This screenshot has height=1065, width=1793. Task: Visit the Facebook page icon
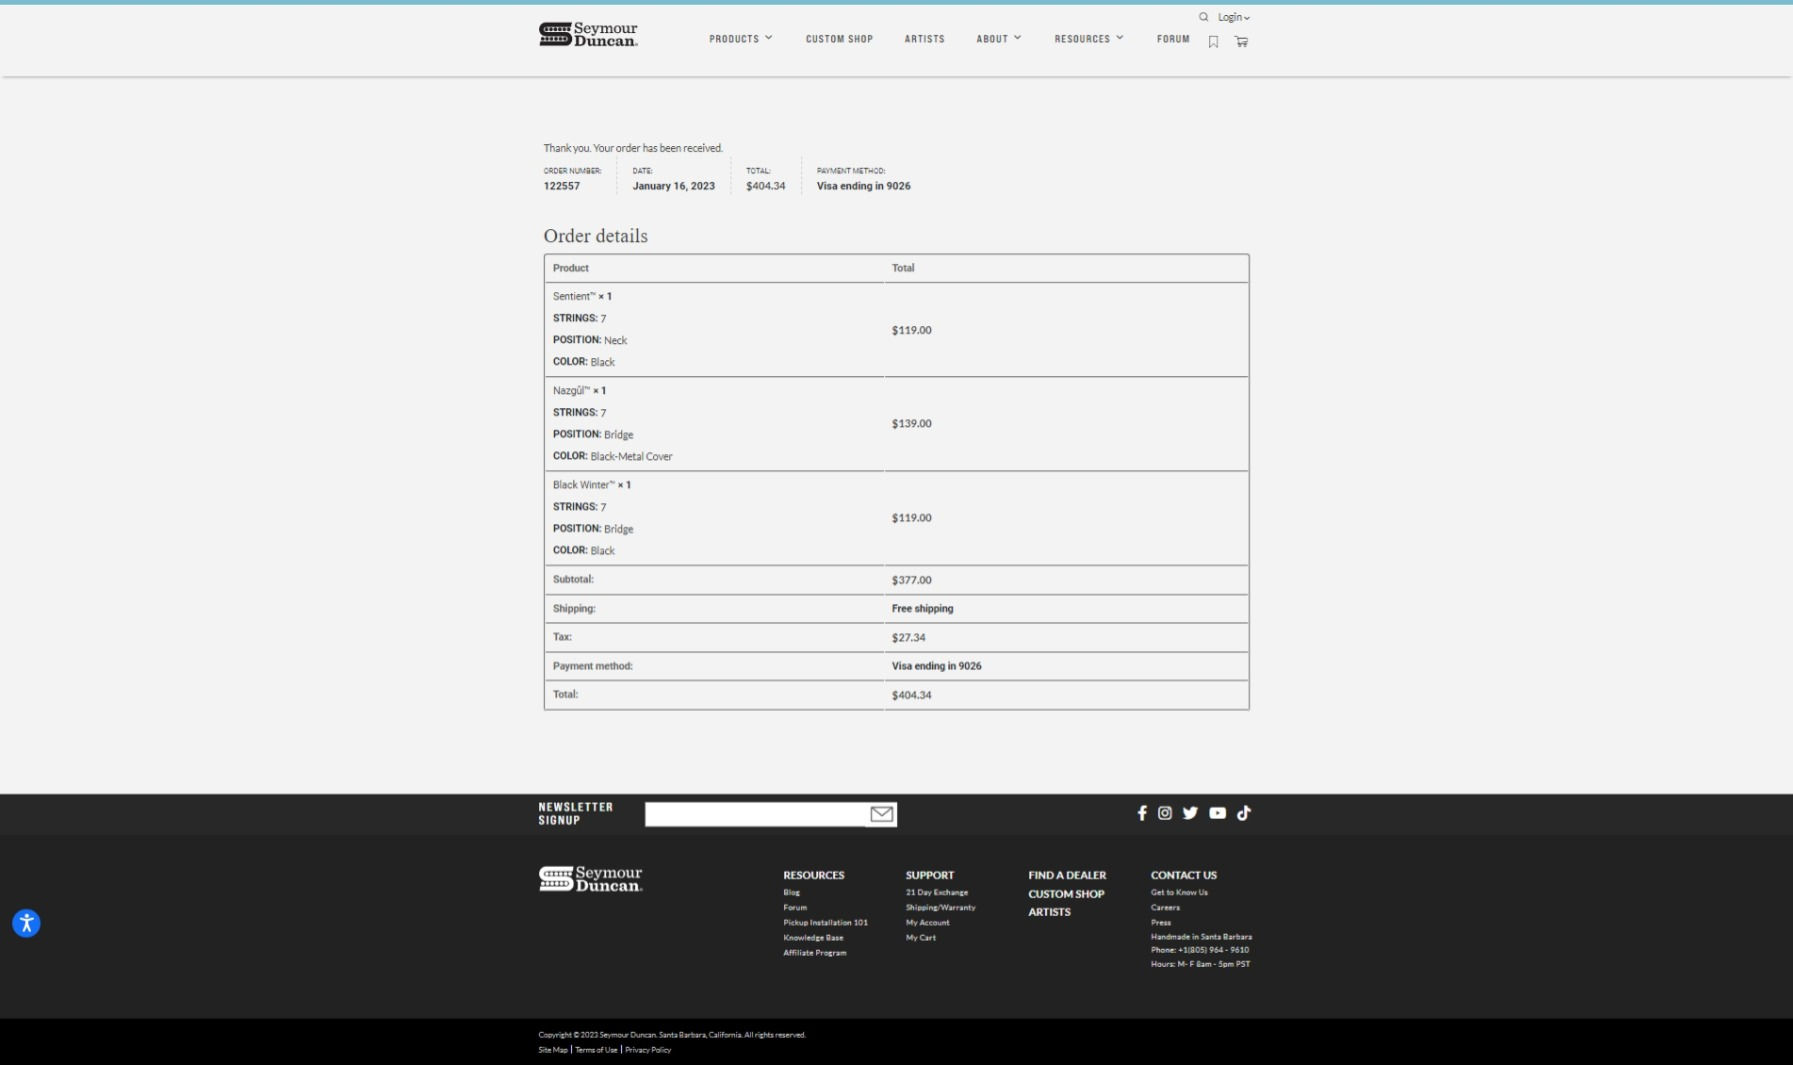(1142, 813)
